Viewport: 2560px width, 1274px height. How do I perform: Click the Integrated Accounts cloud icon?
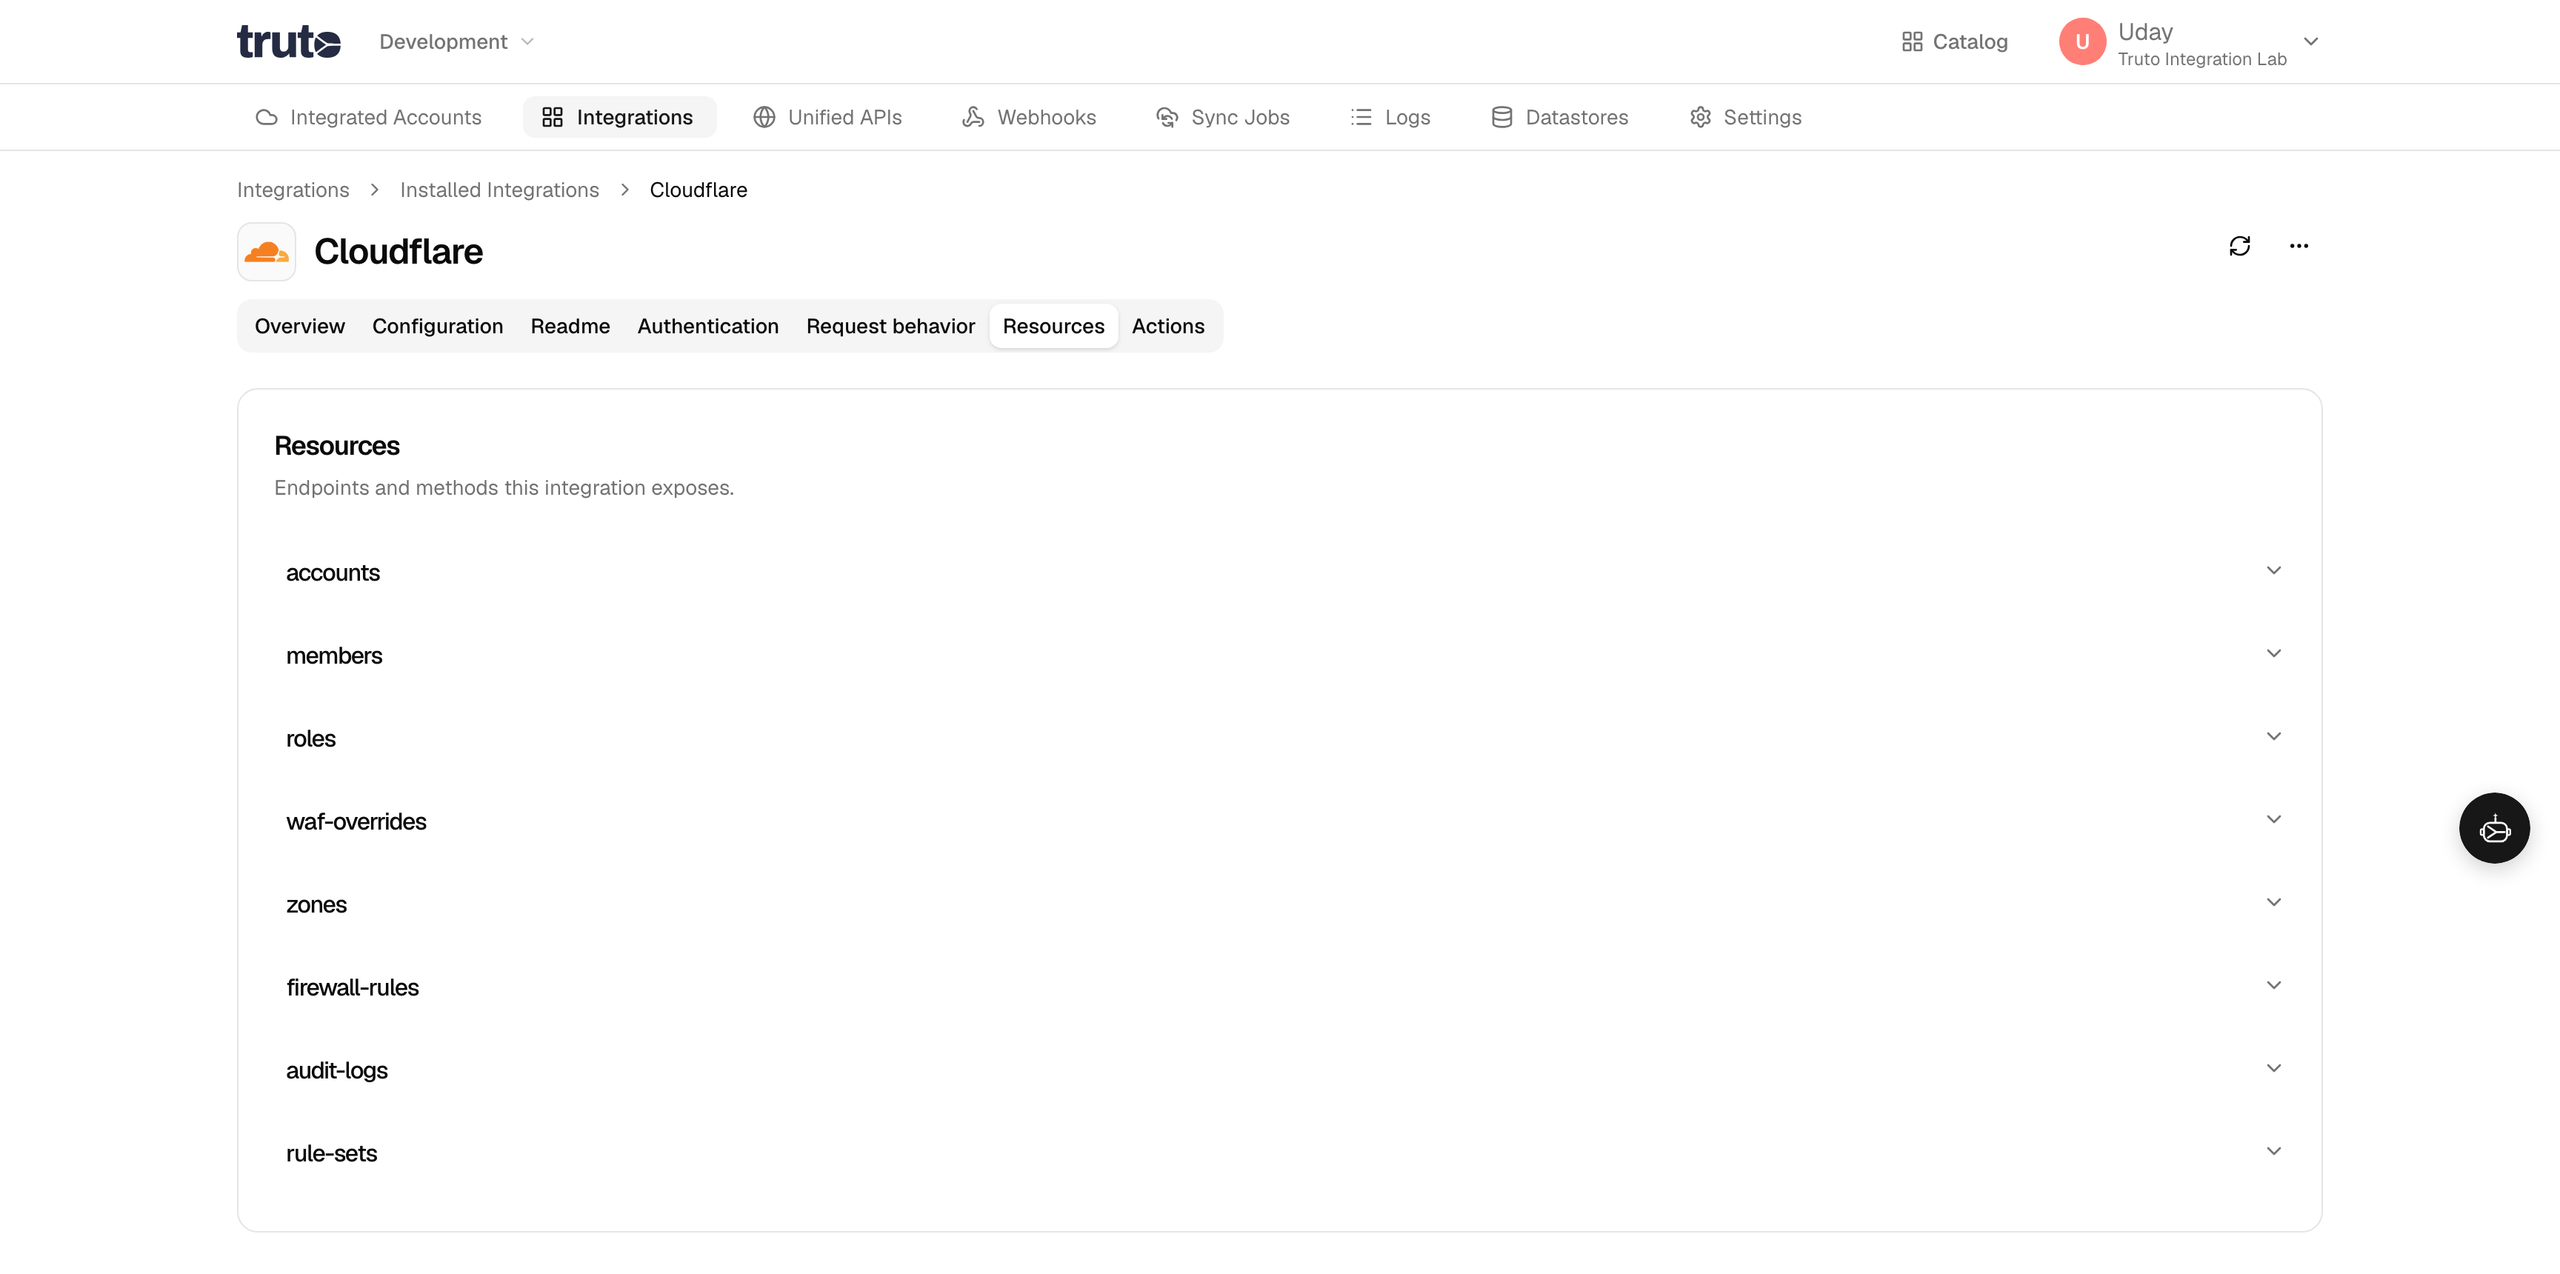[266, 117]
